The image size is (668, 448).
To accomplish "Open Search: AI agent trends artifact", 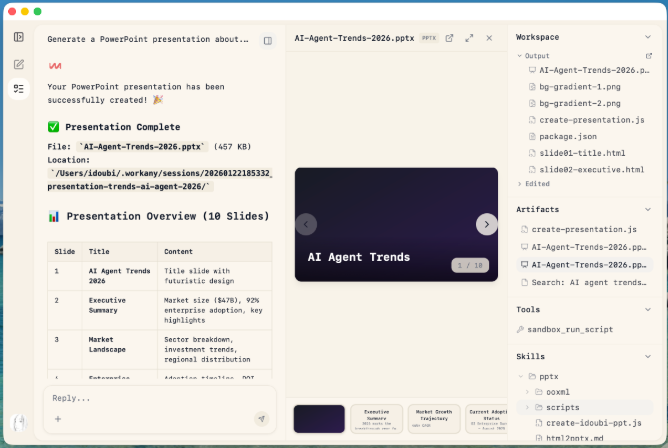I will [x=584, y=282].
